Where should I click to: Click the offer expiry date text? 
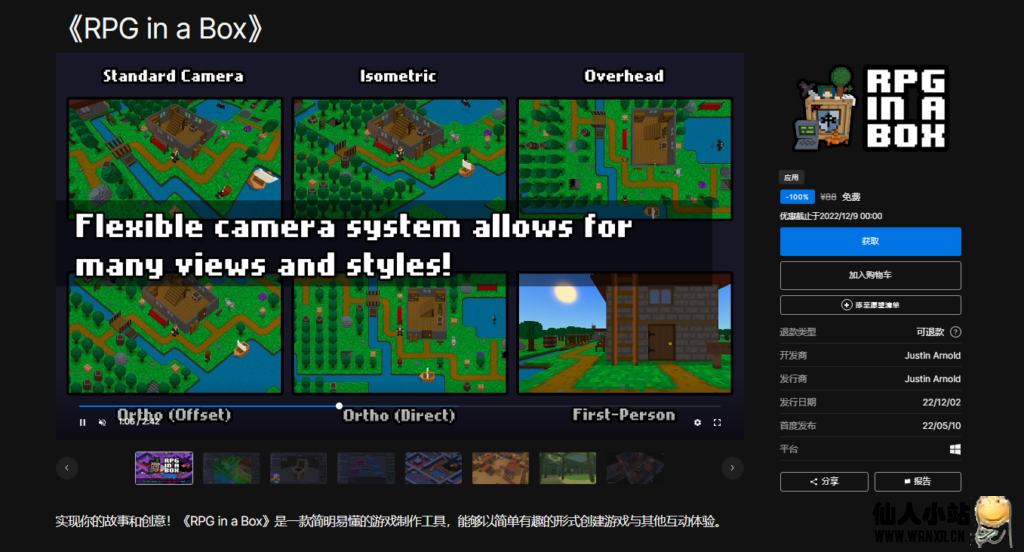click(831, 216)
